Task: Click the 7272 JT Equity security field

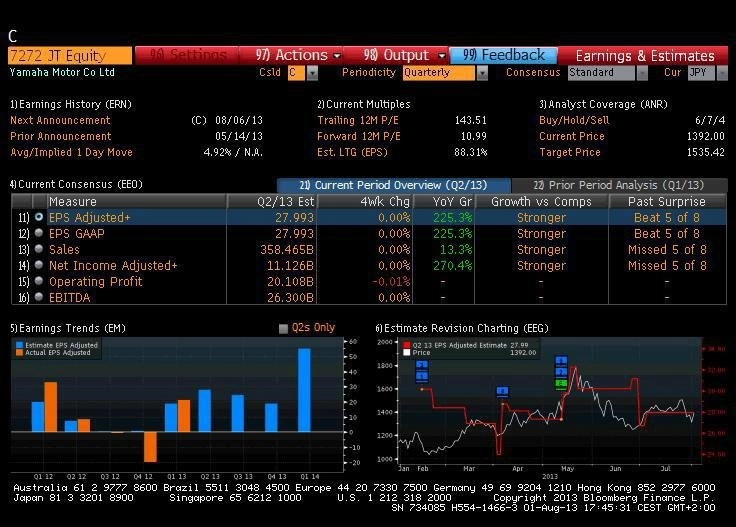Action: pos(70,56)
